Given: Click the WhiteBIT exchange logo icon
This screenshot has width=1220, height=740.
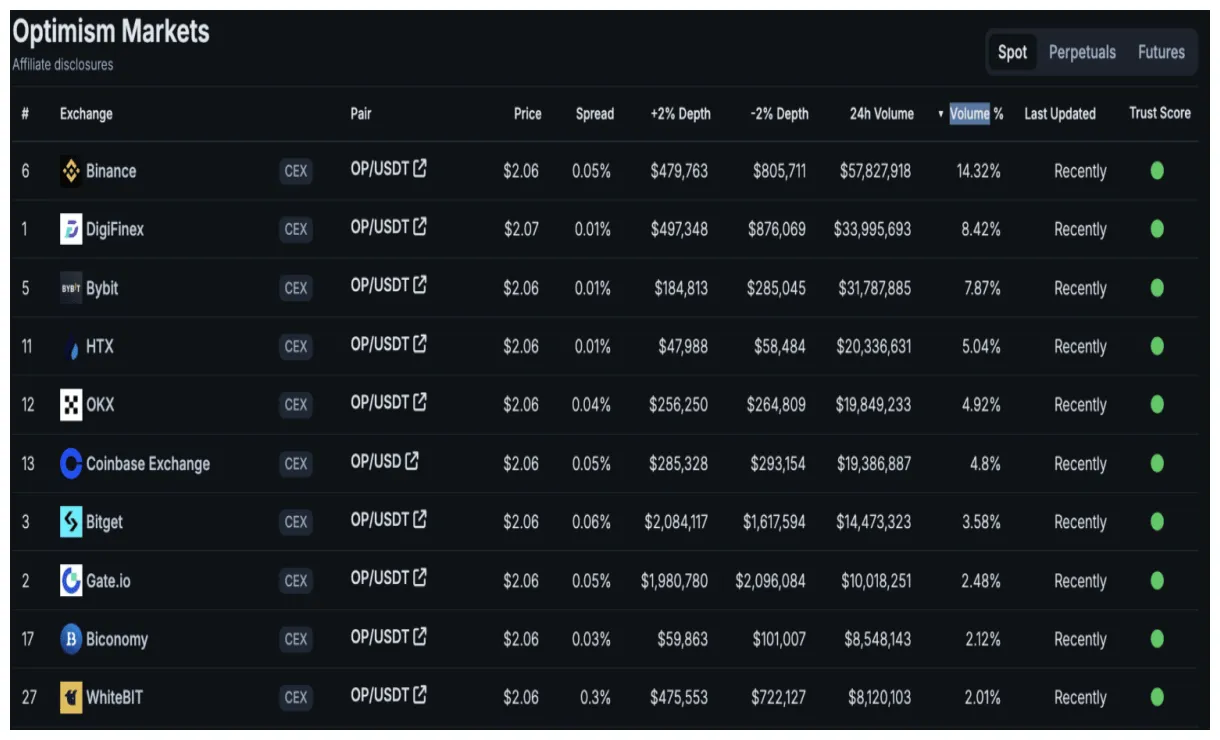Looking at the screenshot, I should tap(71, 697).
